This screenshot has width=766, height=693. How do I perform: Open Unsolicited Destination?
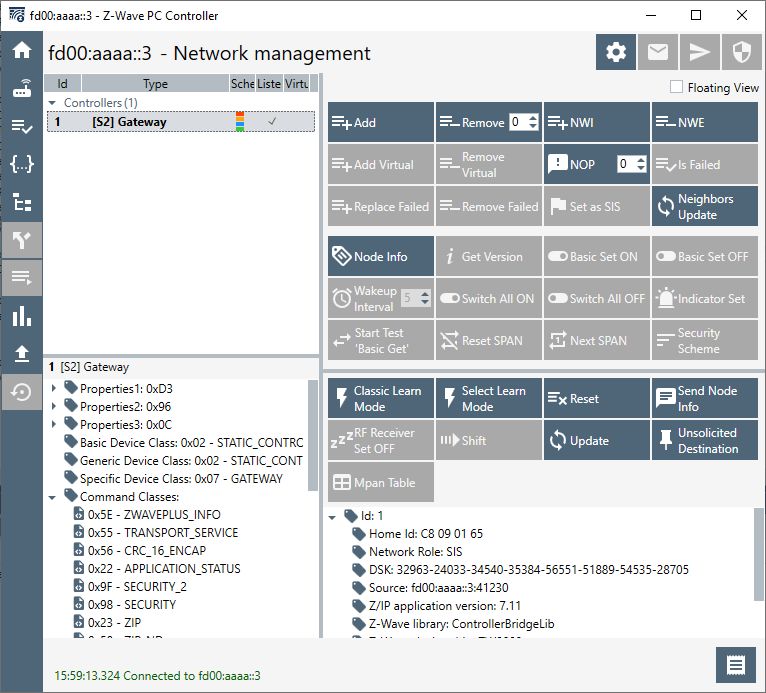704,440
